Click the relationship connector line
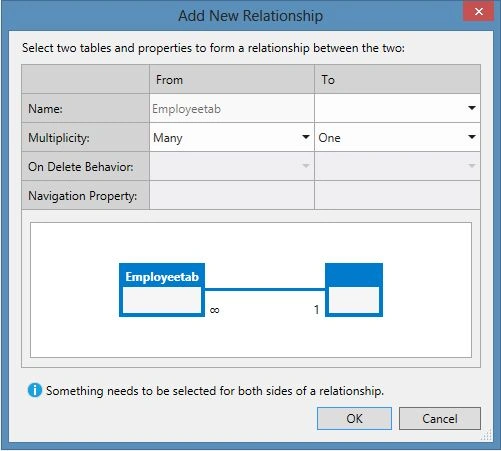This screenshot has height=451, width=501. click(x=265, y=289)
